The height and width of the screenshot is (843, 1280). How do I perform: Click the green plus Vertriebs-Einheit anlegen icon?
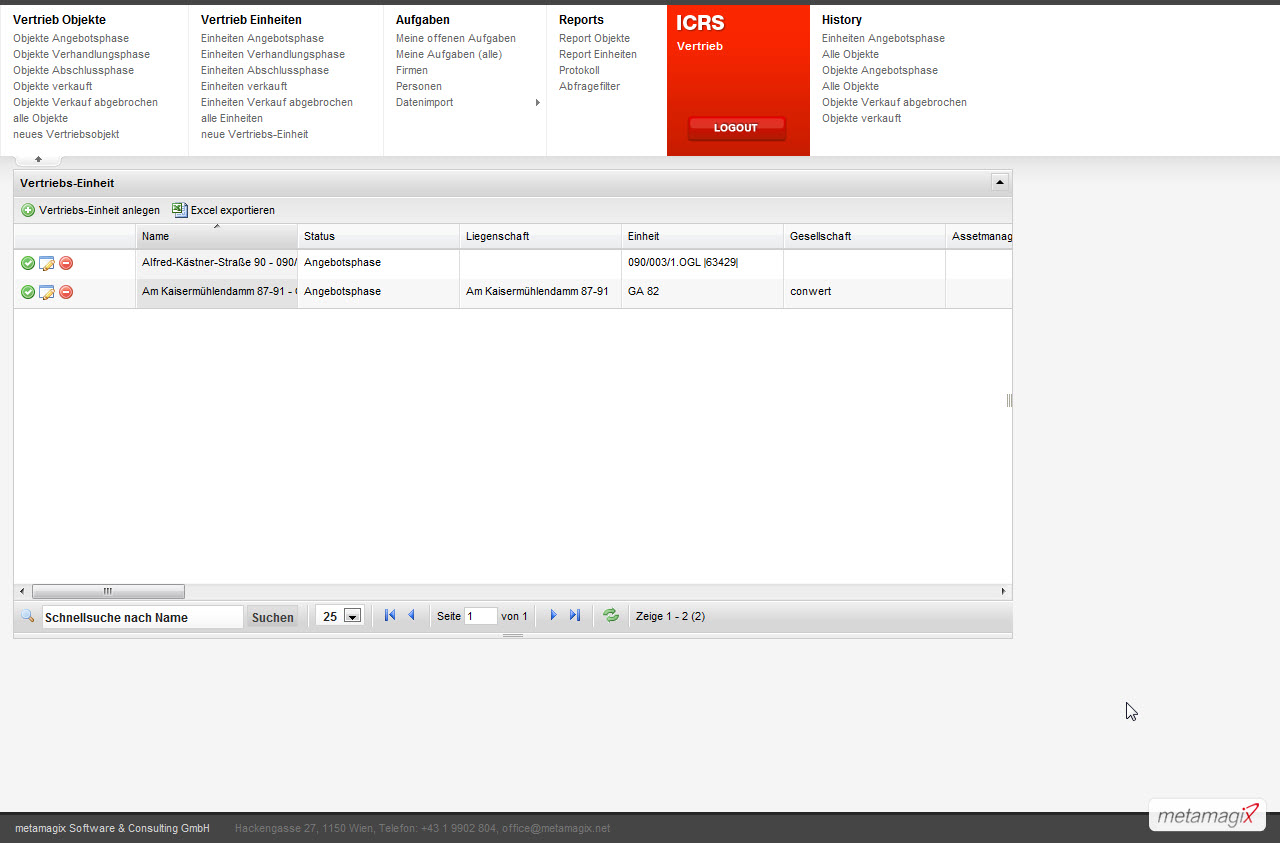(28, 210)
